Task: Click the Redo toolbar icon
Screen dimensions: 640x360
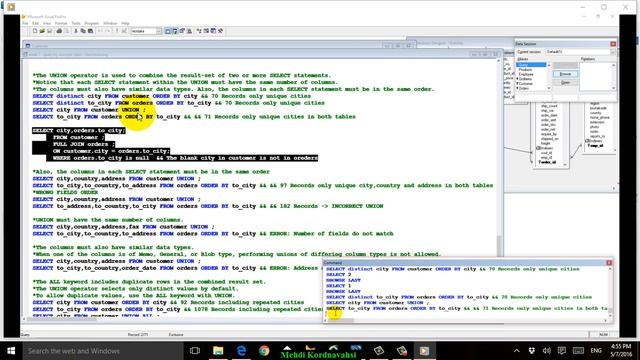Action: 108,31
